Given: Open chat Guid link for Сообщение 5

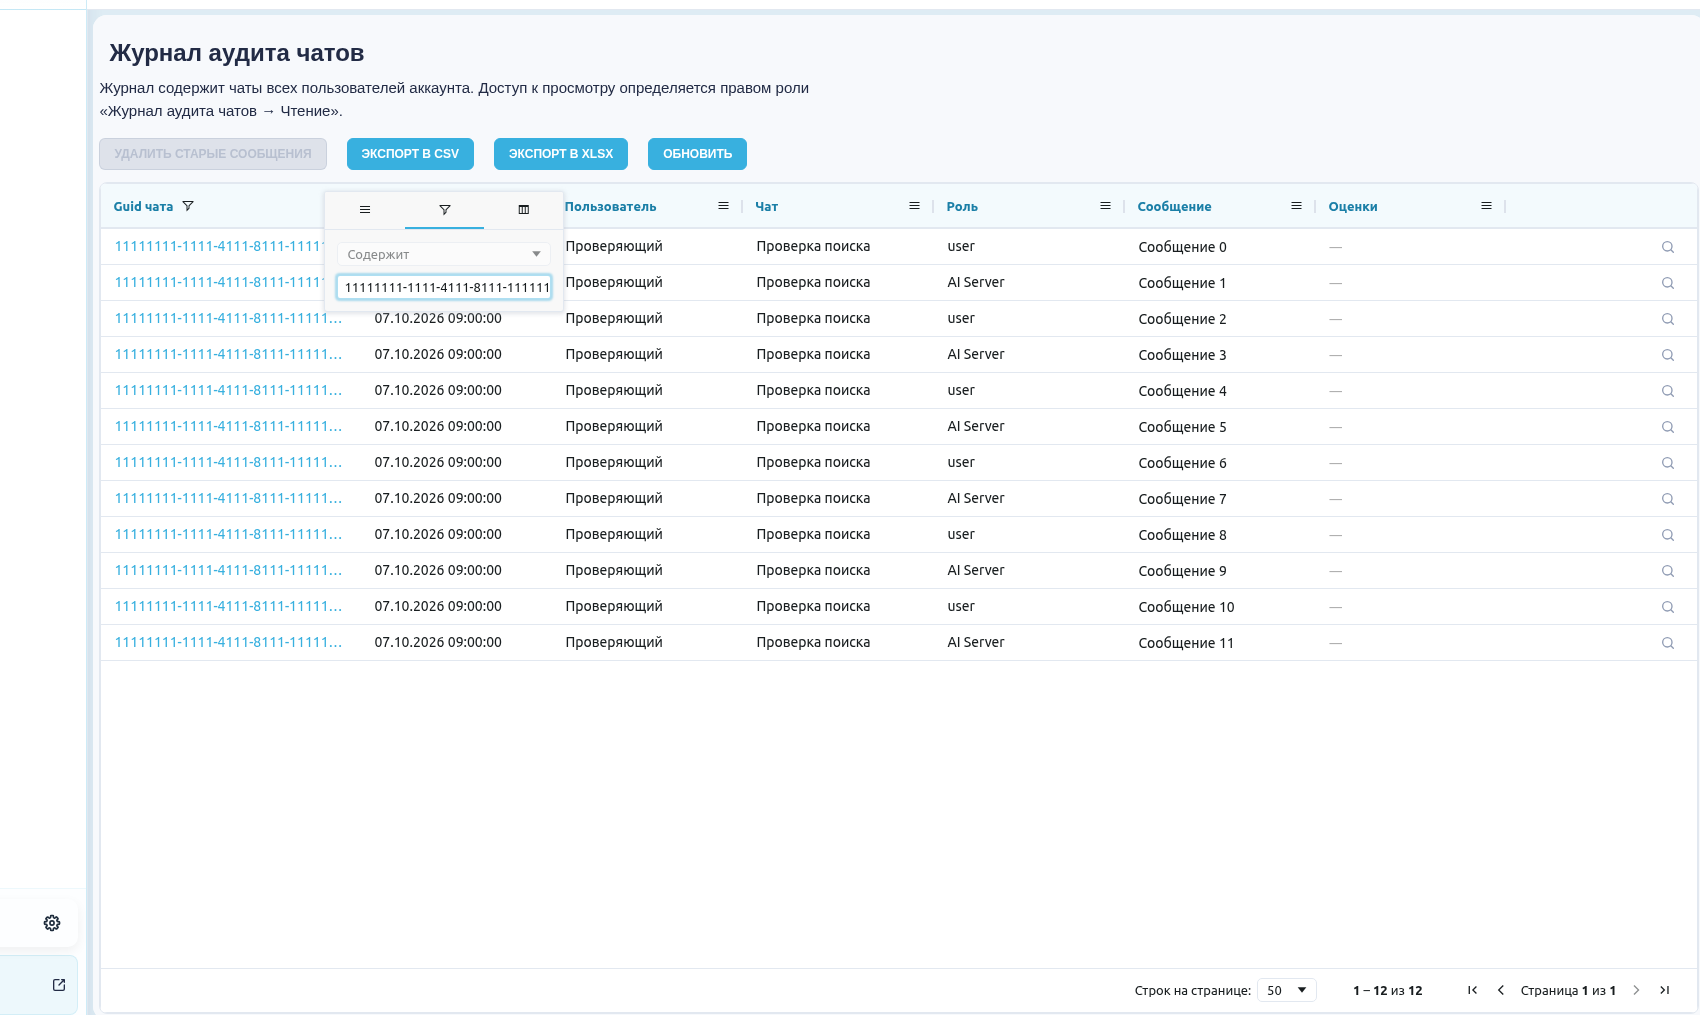Looking at the screenshot, I should click(228, 426).
